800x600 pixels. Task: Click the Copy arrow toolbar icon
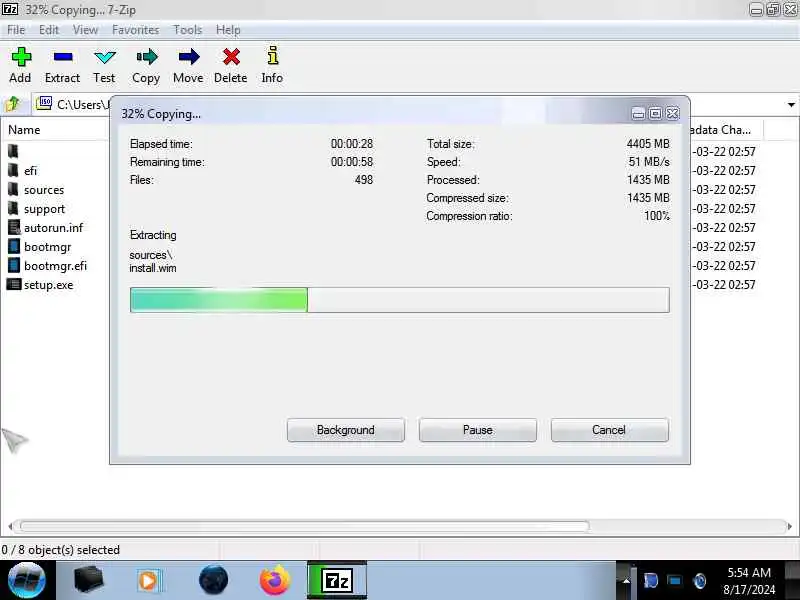point(146,57)
